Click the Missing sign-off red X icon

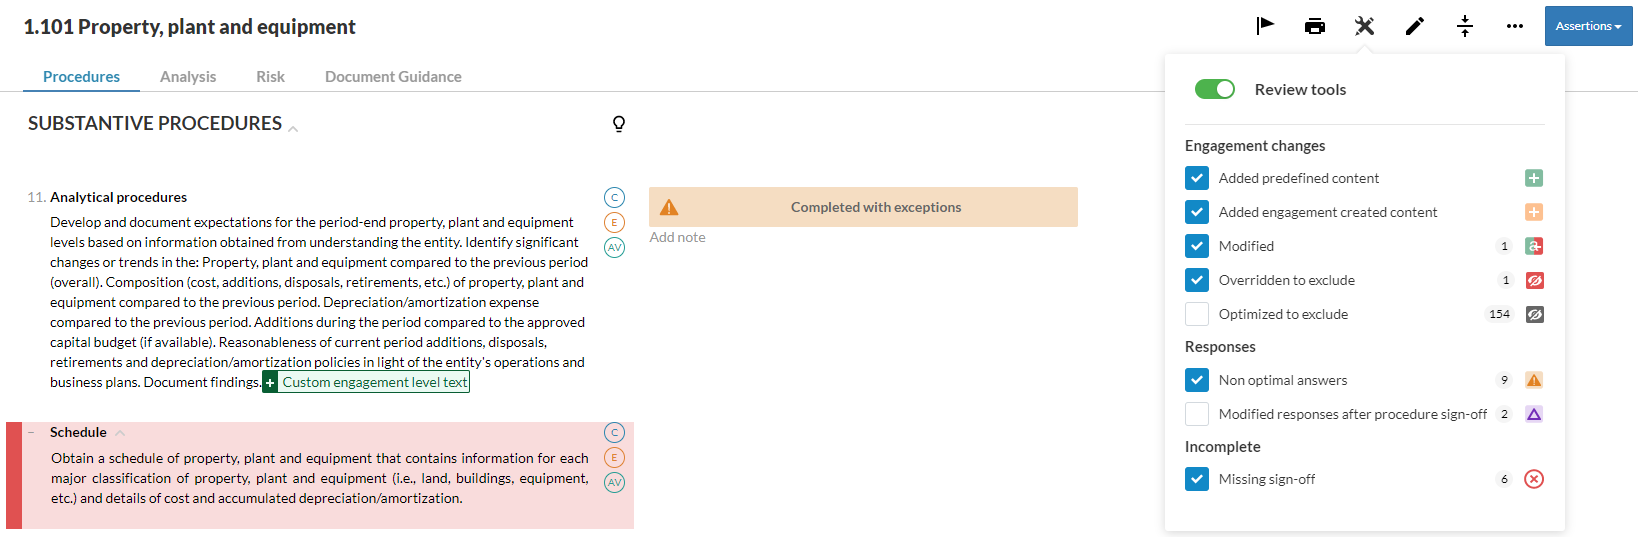1533,479
